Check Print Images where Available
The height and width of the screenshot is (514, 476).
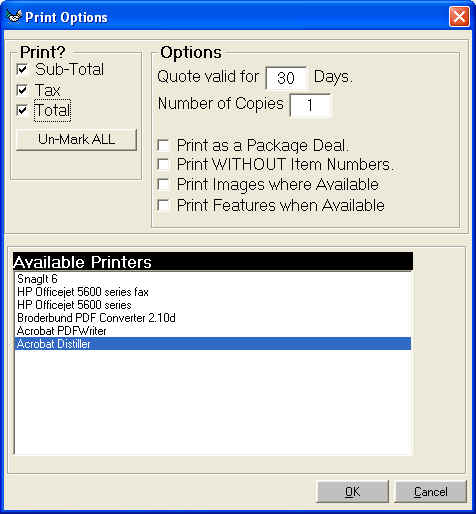coord(163,184)
